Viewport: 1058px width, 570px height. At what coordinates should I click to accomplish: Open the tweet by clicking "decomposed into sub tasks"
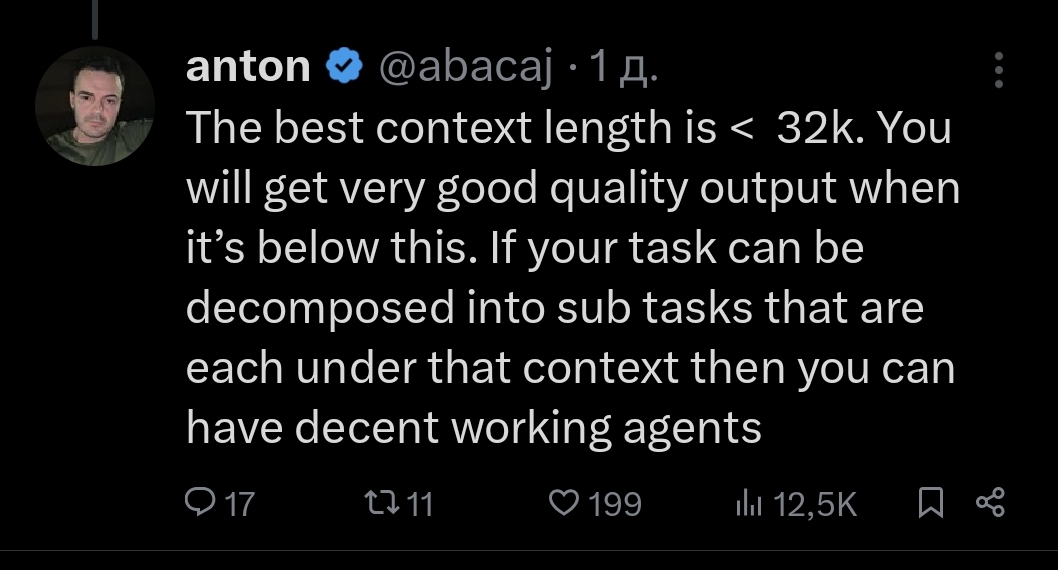pyautogui.click(x=554, y=309)
